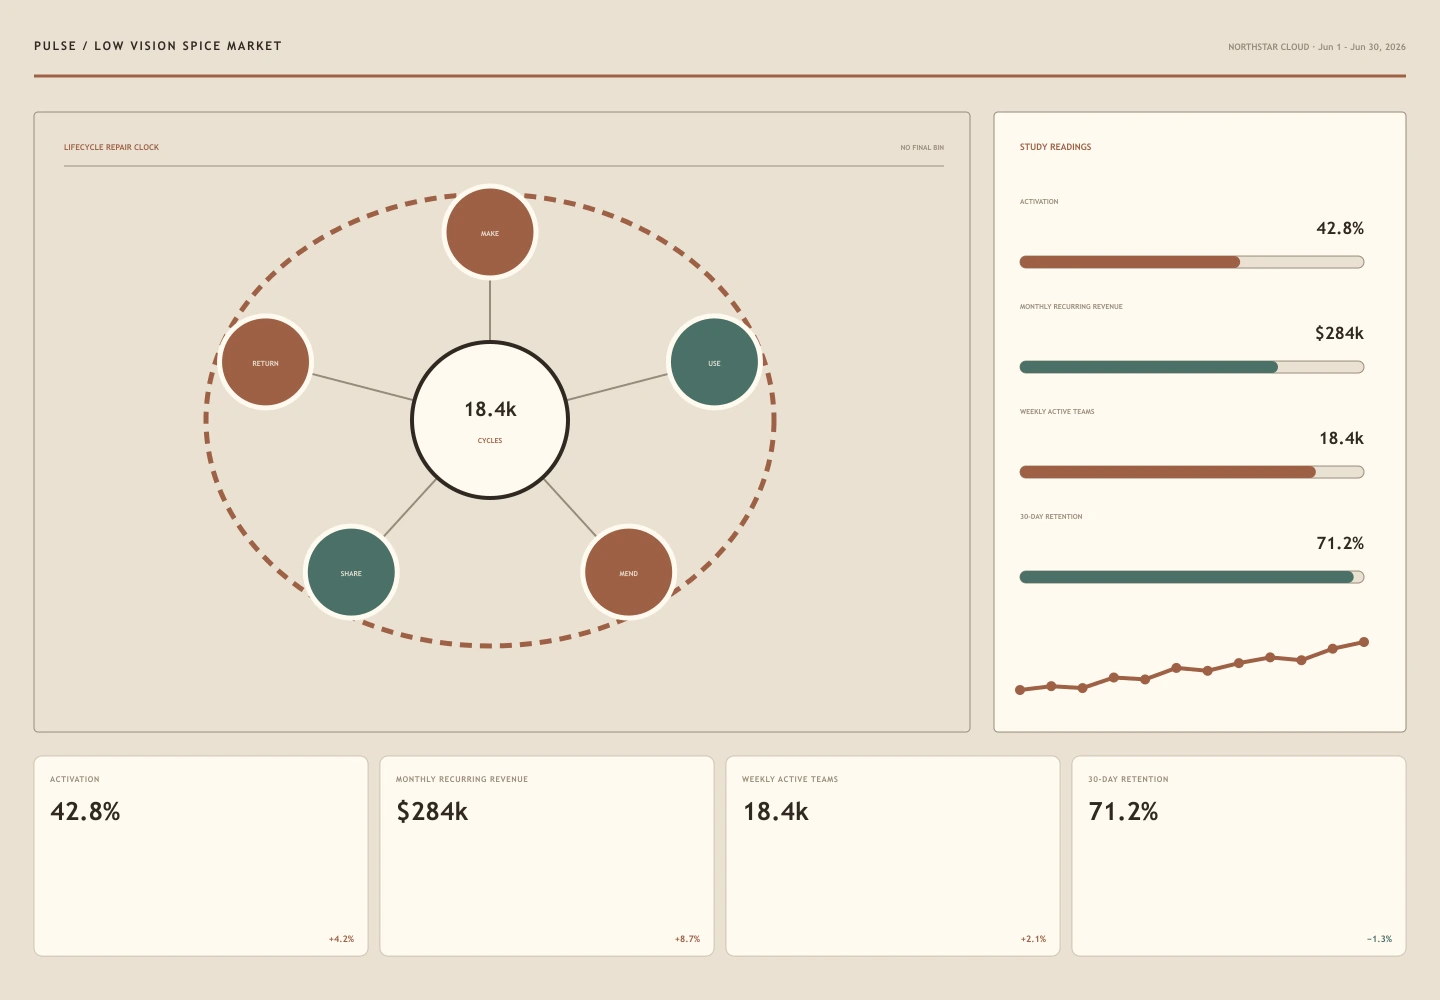Click the Monthly Recurring Revenue progress bar
Screen dimensions: 1440x1000
(x=1192, y=367)
